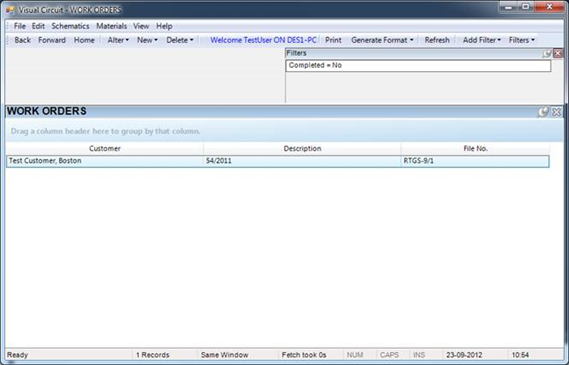Close the Visual Circuit window
This screenshot has height=365, width=569.
point(549,7)
